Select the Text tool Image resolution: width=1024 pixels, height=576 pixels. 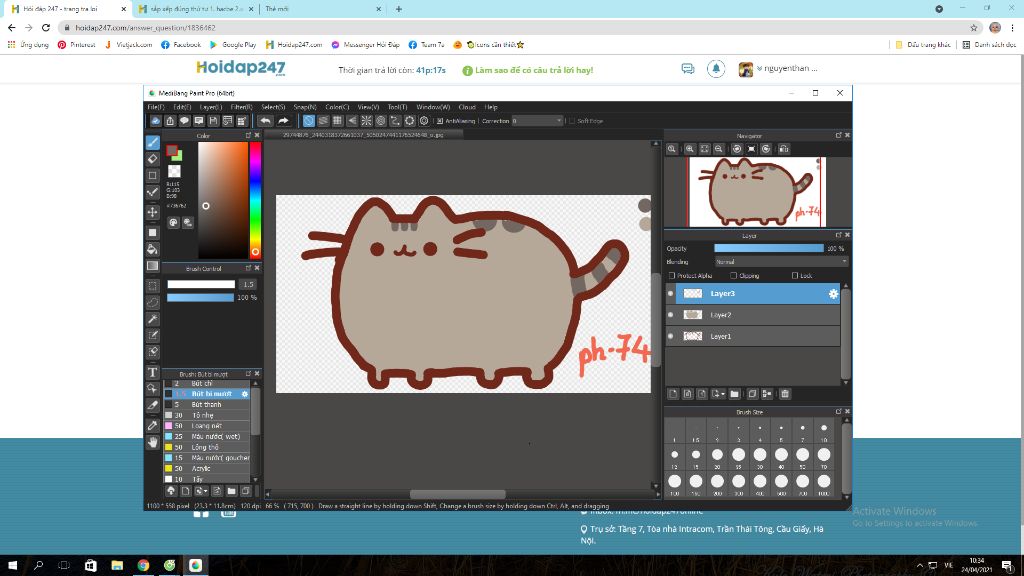click(153, 372)
